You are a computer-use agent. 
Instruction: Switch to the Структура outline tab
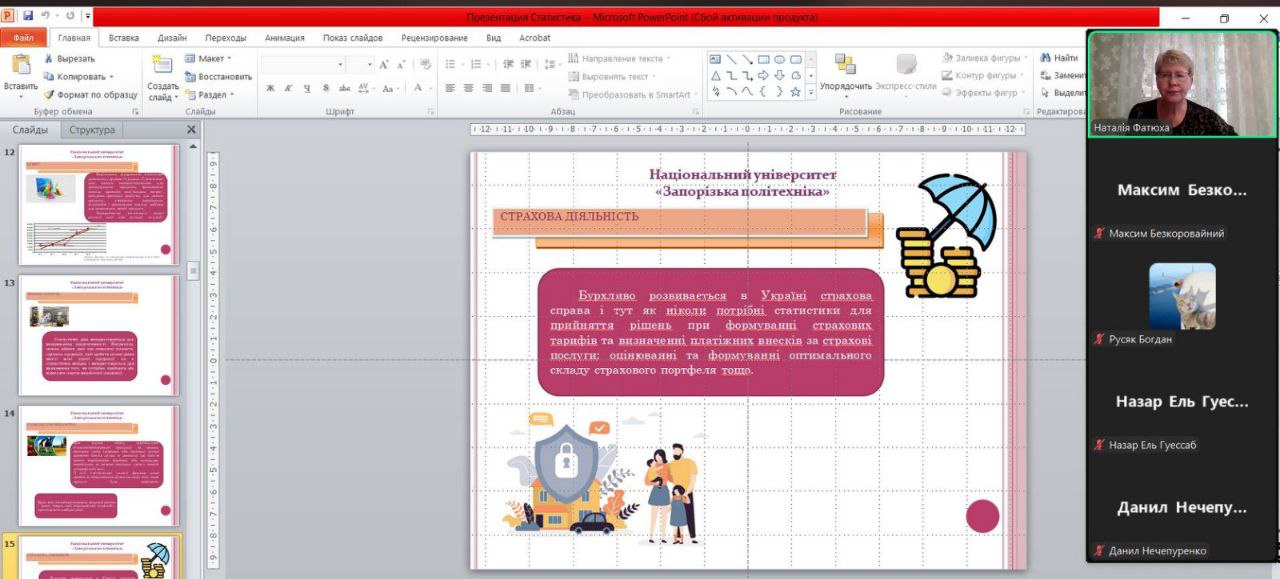pyautogui.click(x=92, y=130)
